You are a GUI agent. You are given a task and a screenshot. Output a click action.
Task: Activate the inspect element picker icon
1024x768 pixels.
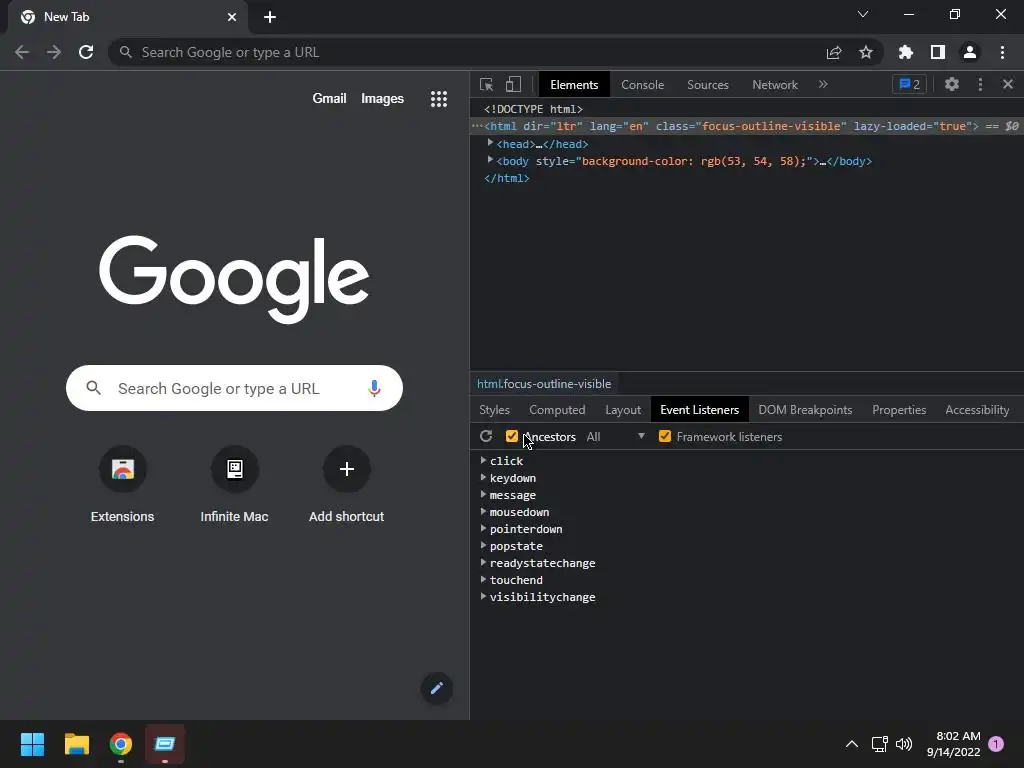coord(486,84)
